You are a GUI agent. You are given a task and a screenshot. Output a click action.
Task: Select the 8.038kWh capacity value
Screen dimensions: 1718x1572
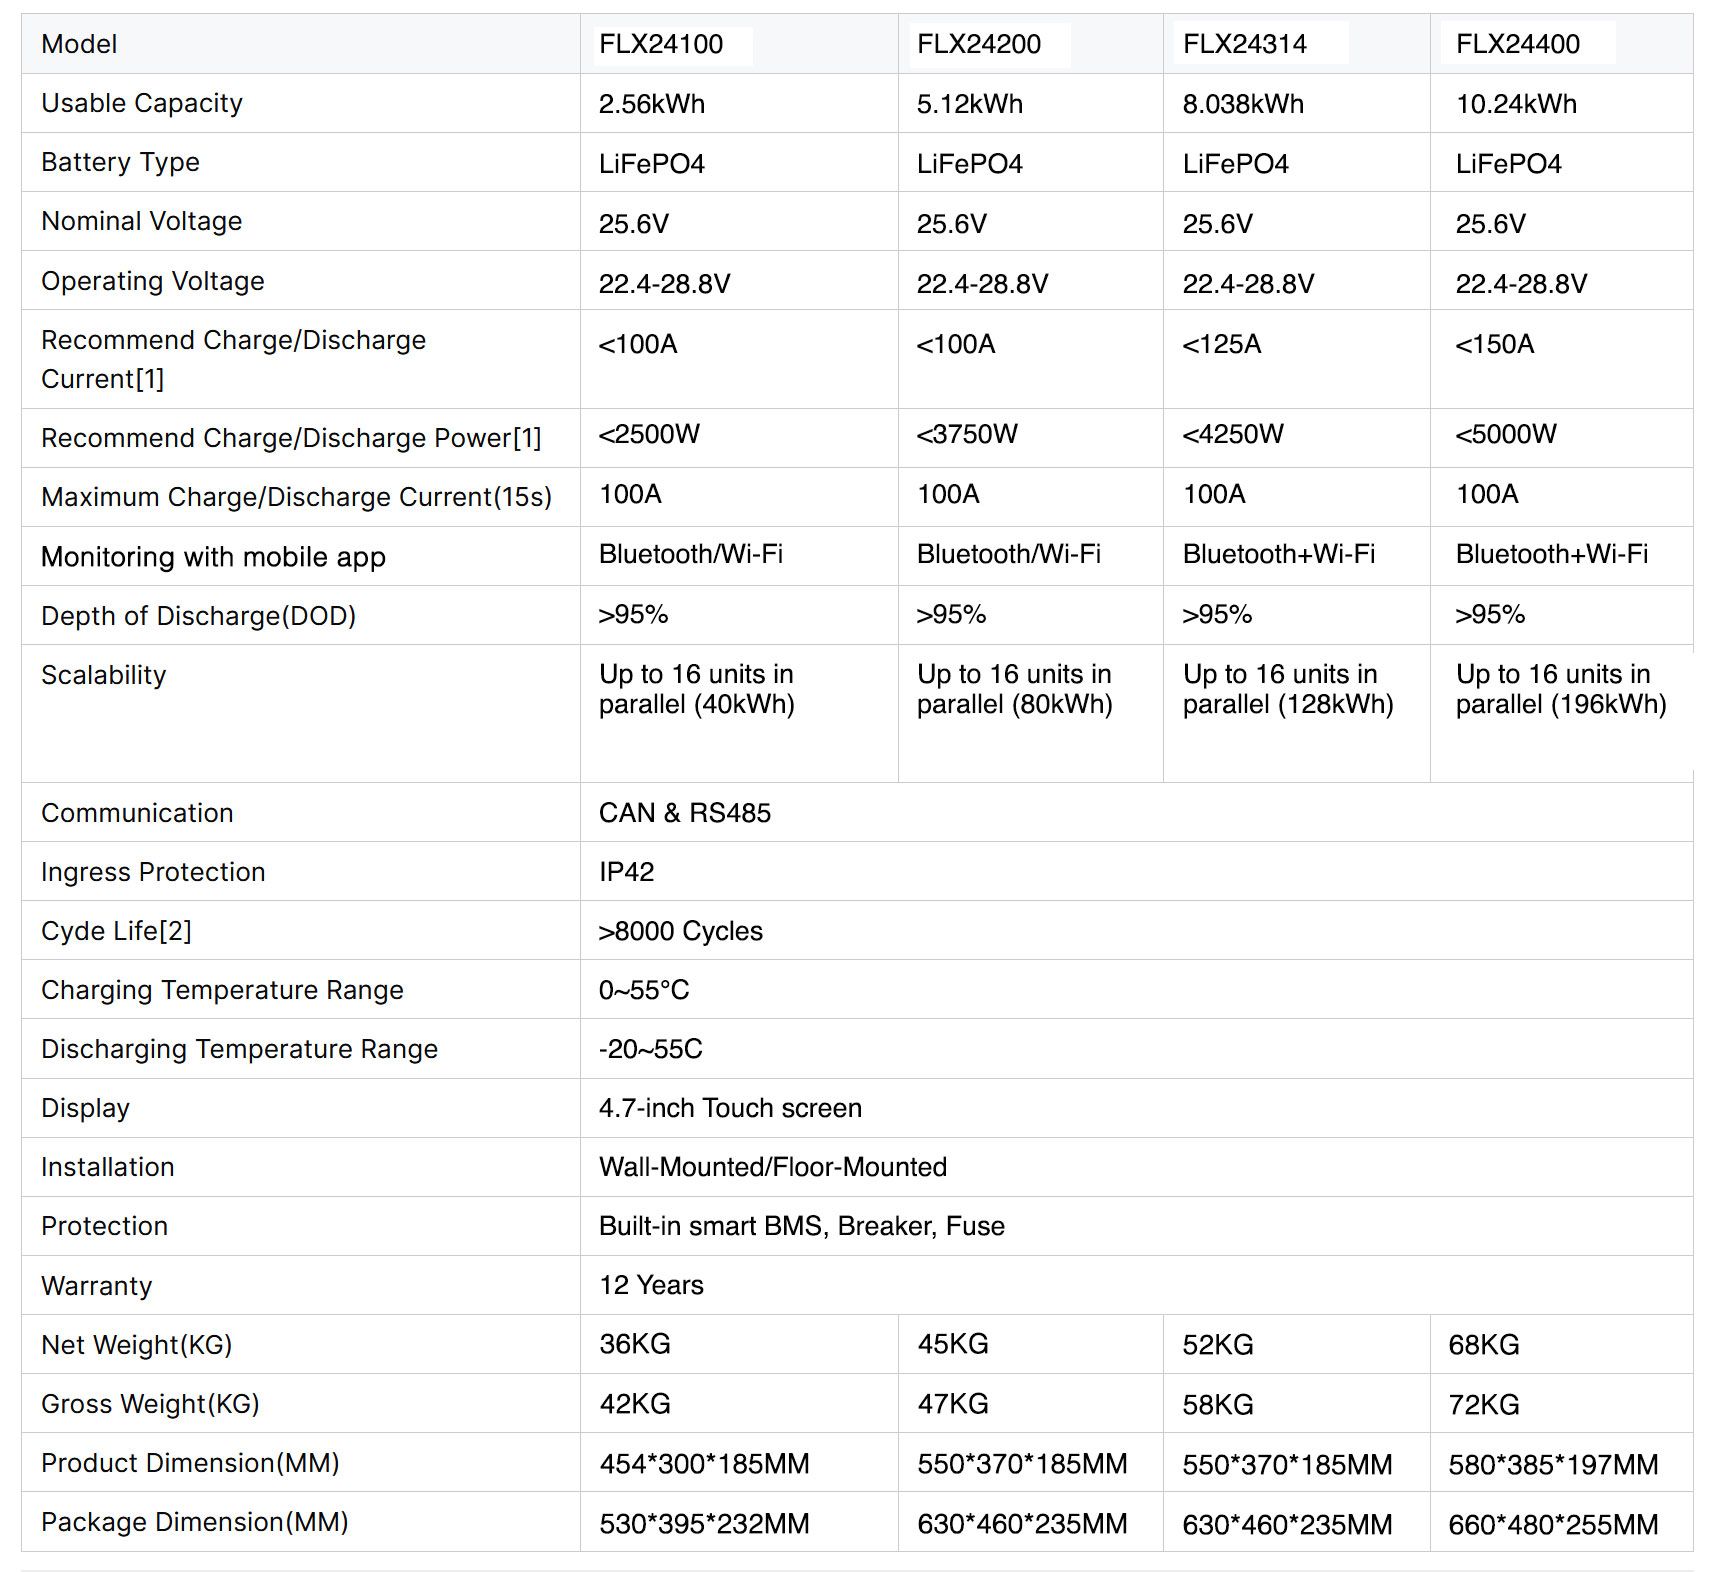(1243, 104)
